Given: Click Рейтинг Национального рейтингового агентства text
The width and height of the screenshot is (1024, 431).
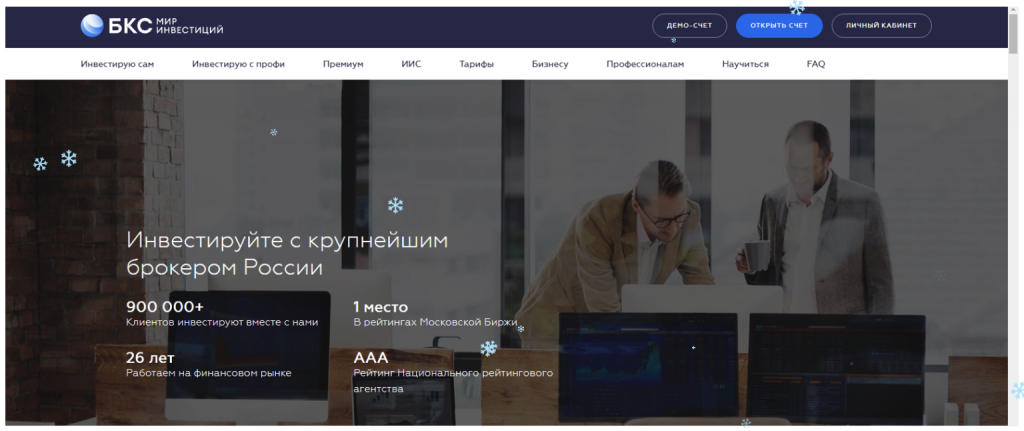Looking at the screenshot, I should pos(453,381).
